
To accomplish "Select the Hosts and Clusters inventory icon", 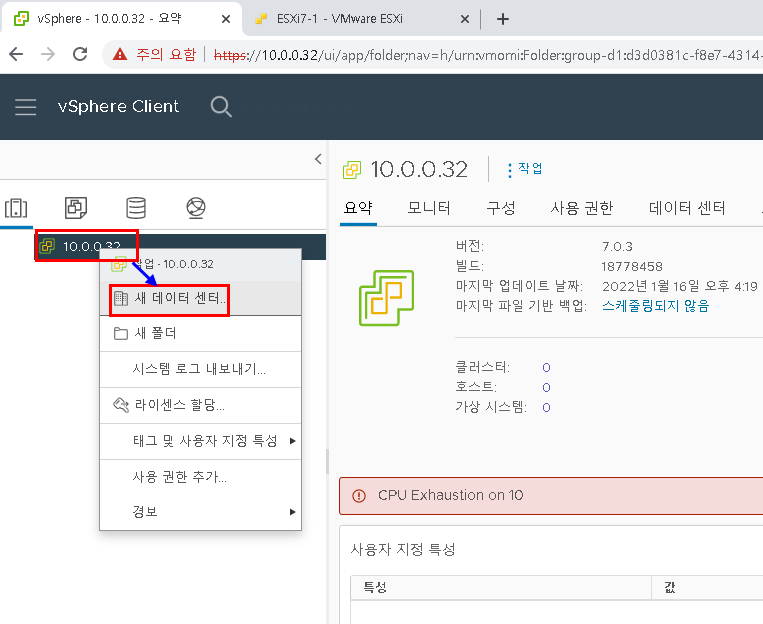I will (x=16, y=208).
